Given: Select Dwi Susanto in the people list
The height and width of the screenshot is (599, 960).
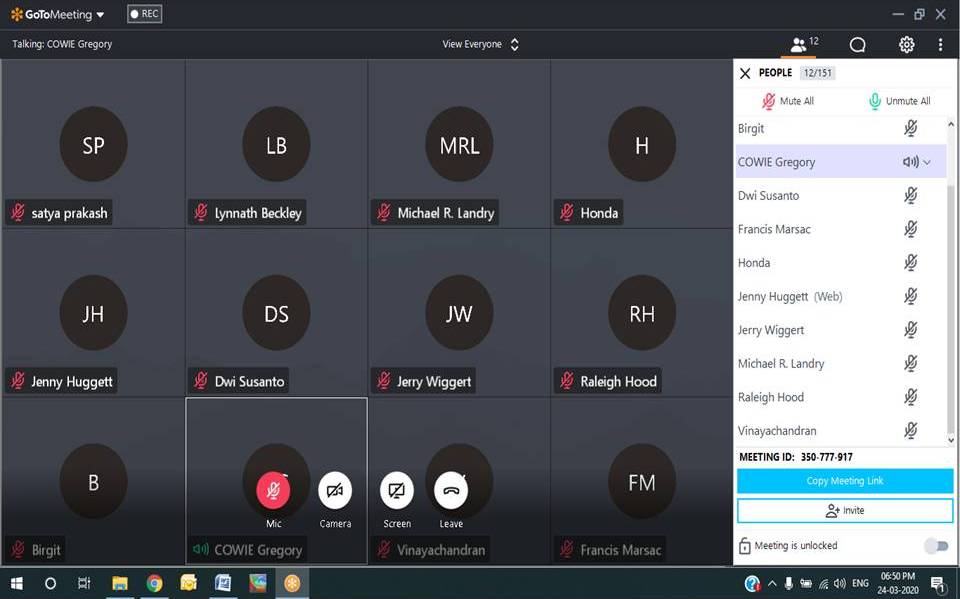Looking at the screenshot, I should pos(768,196).
